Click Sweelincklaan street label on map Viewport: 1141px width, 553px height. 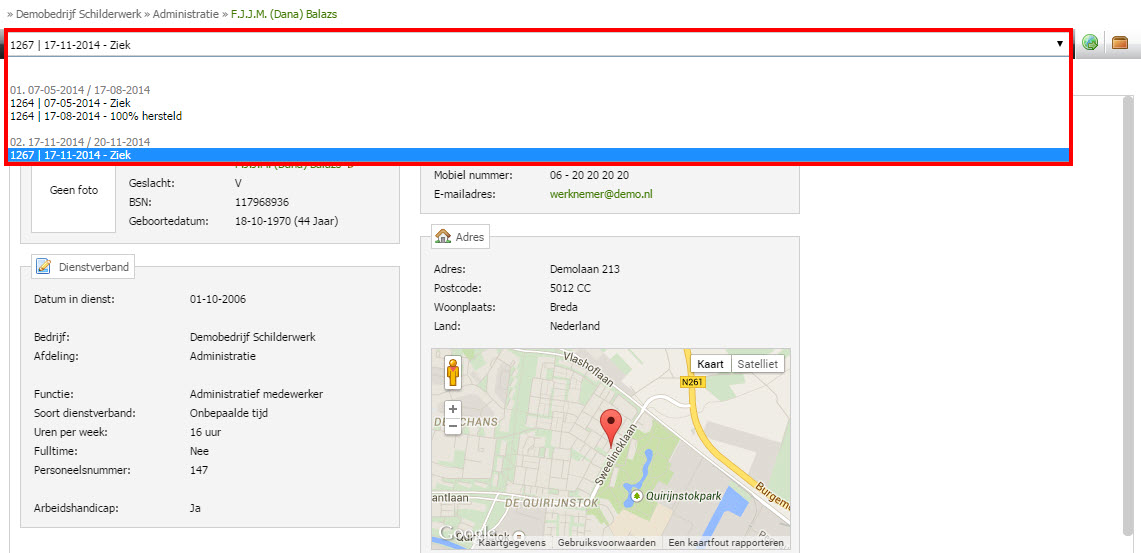coord(615,453)
